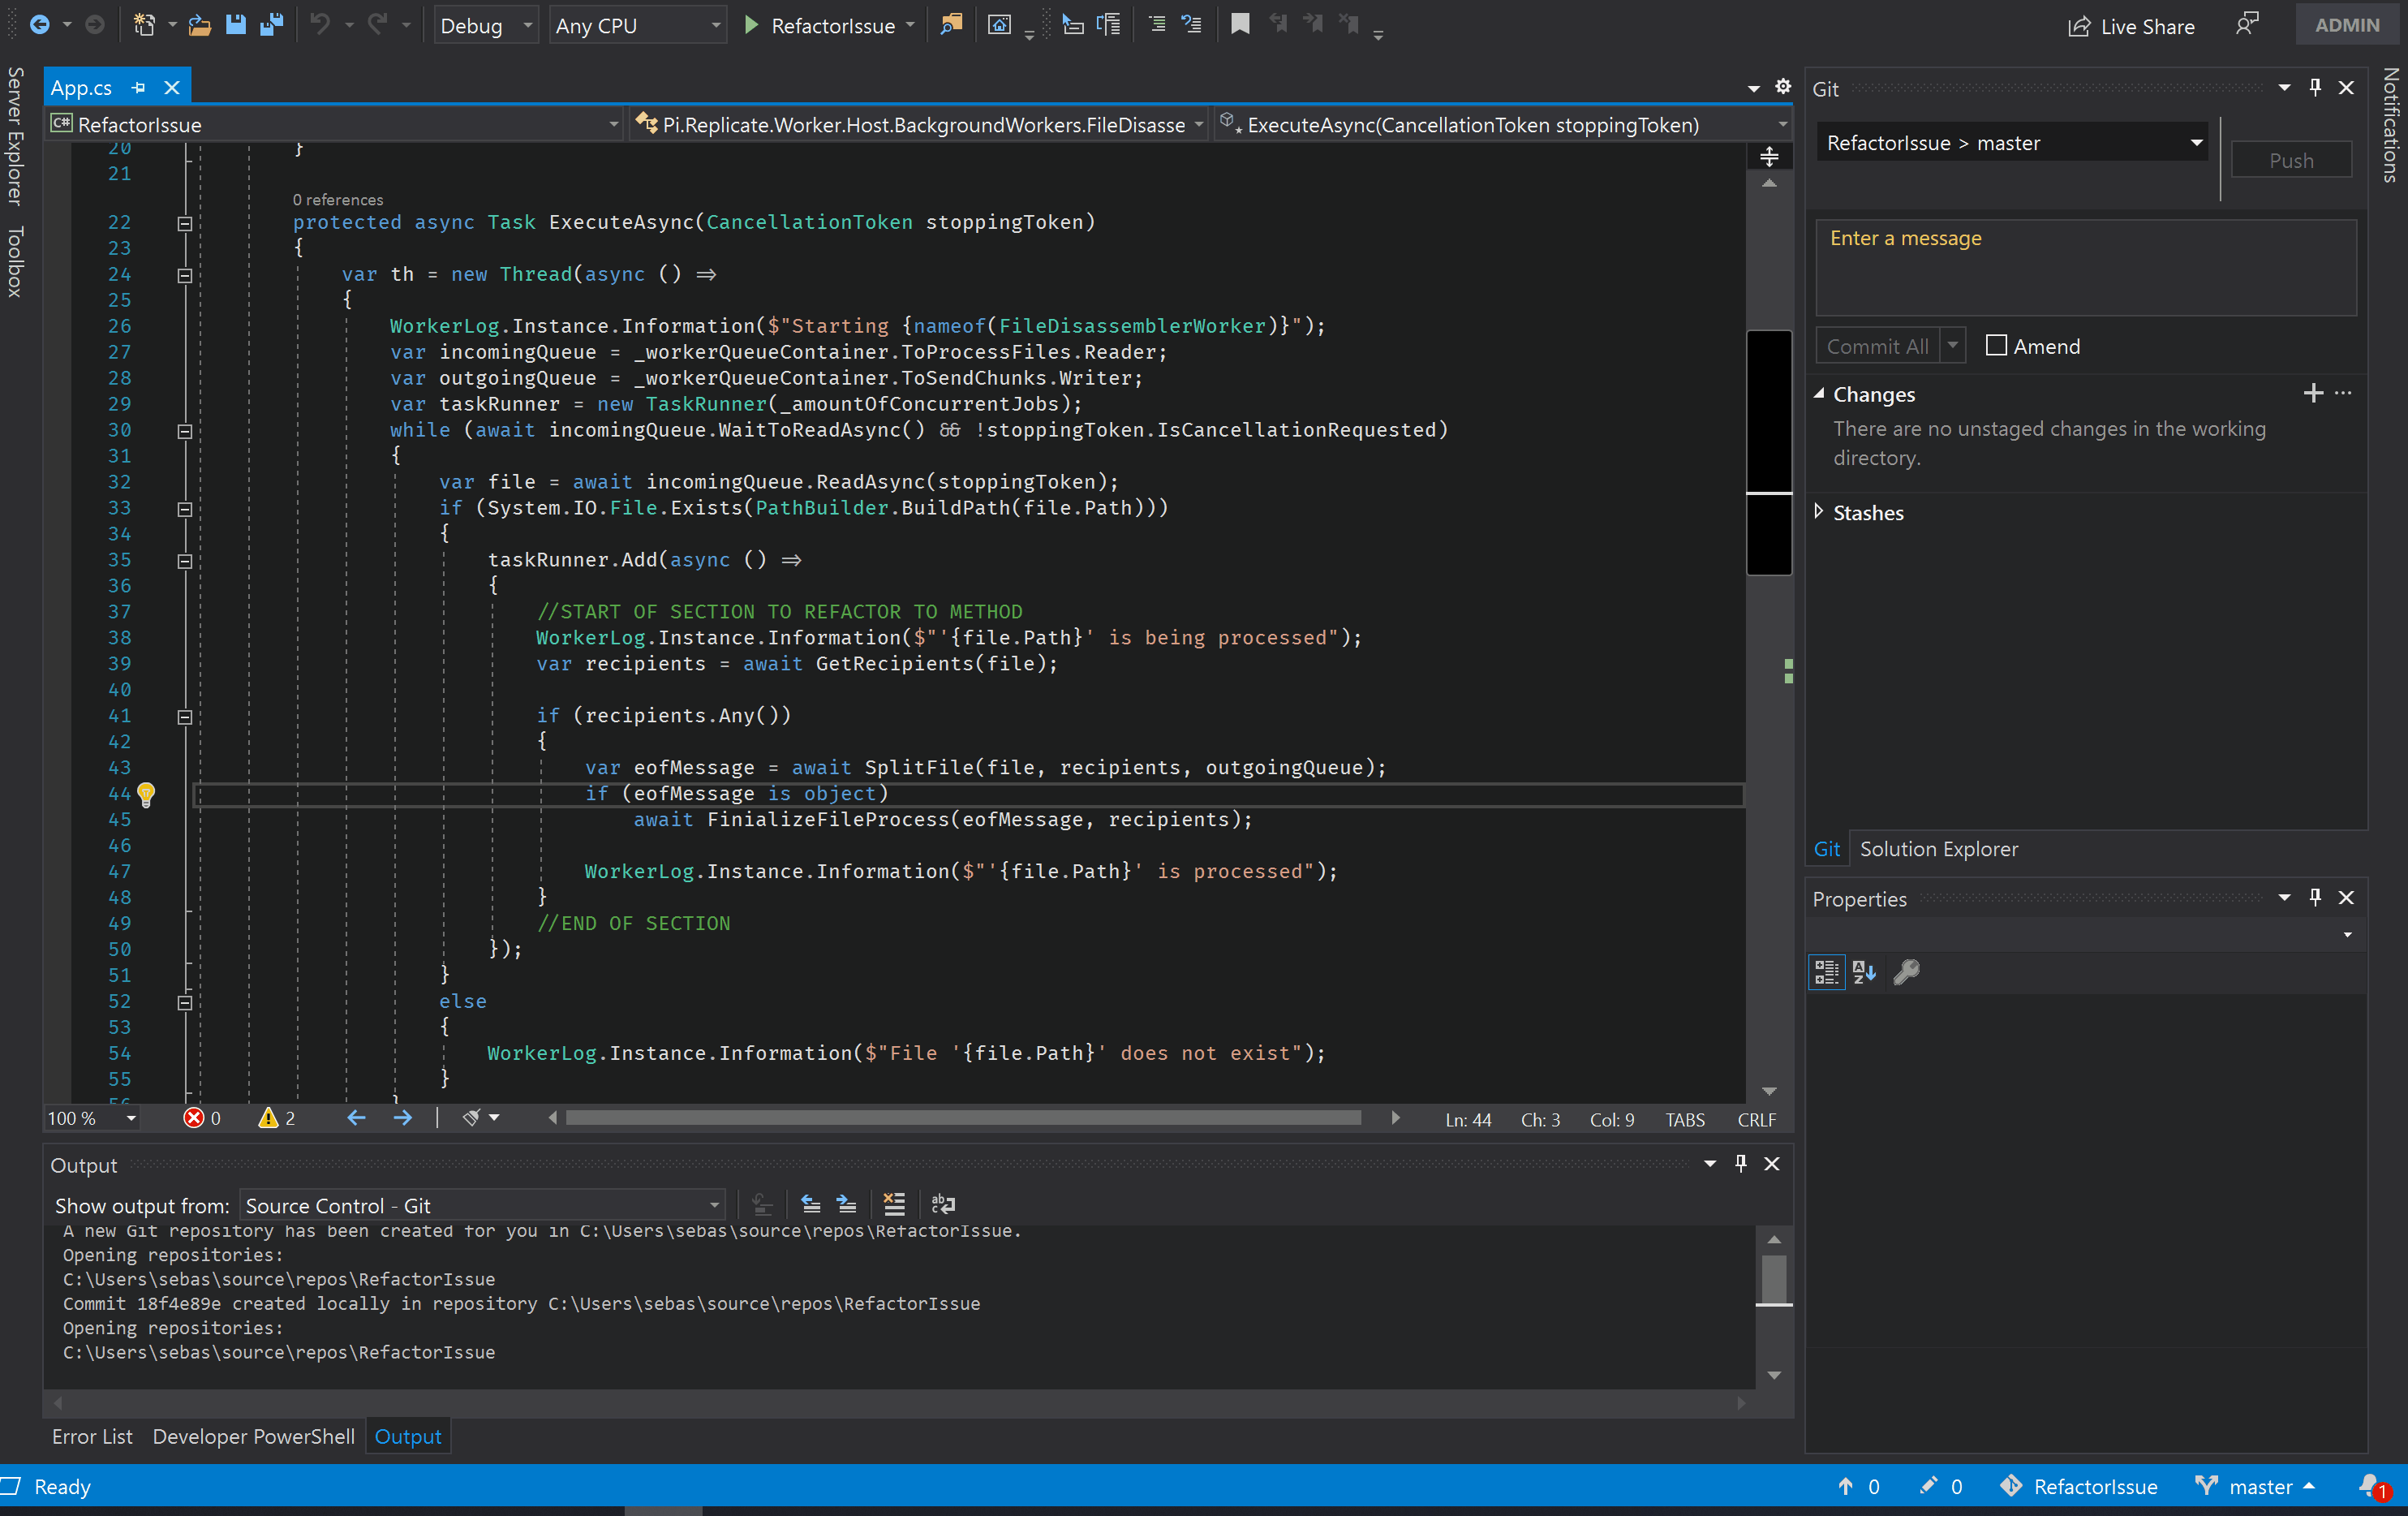The image size is (2408, 1516).
Task: Switch to Developer PowerShell tab
Action: [253, 1436]
